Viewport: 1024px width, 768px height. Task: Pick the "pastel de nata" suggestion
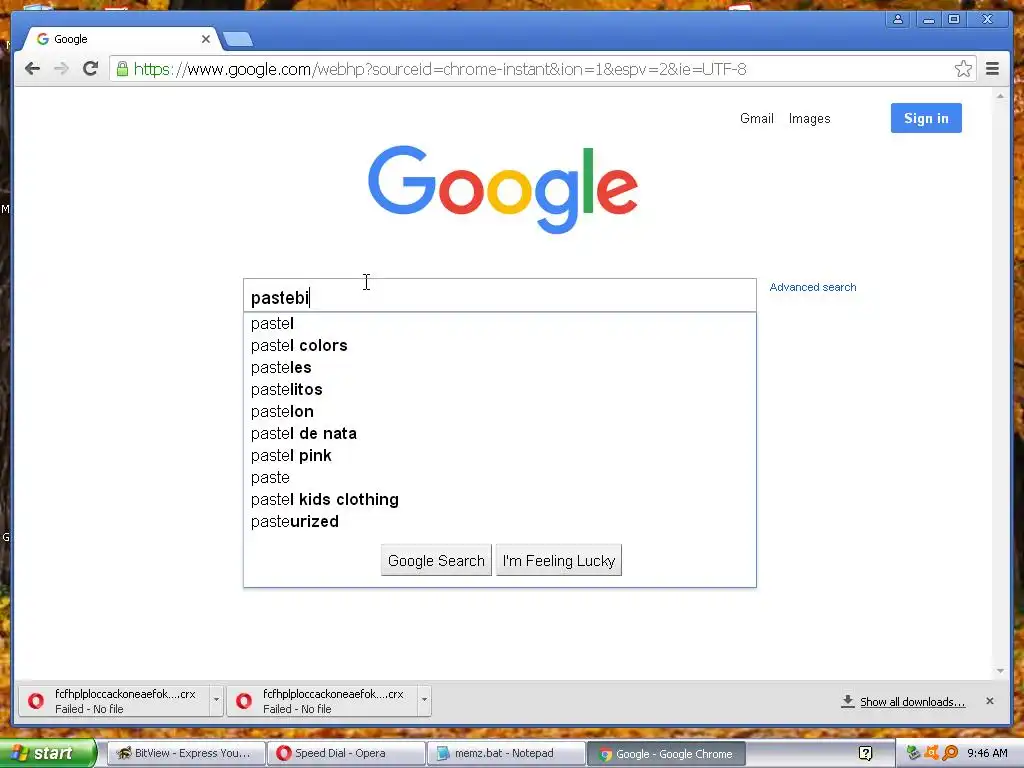(x=500, y=434)
